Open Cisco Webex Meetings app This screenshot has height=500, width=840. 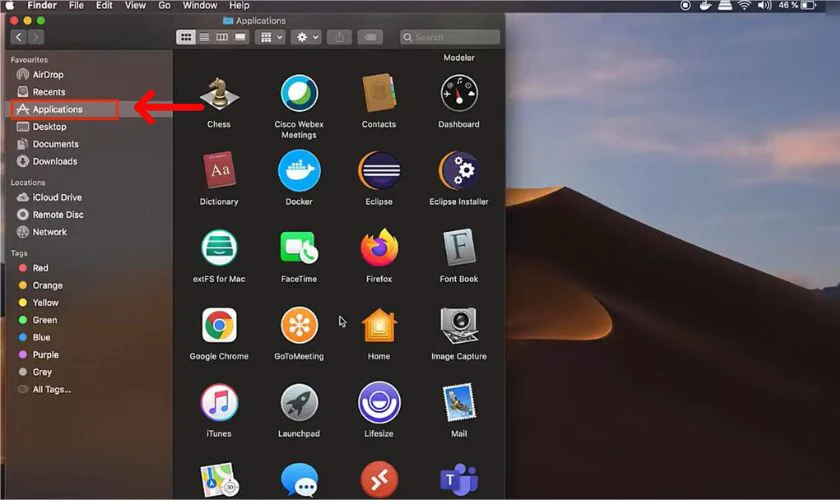[x=299, y=94]
